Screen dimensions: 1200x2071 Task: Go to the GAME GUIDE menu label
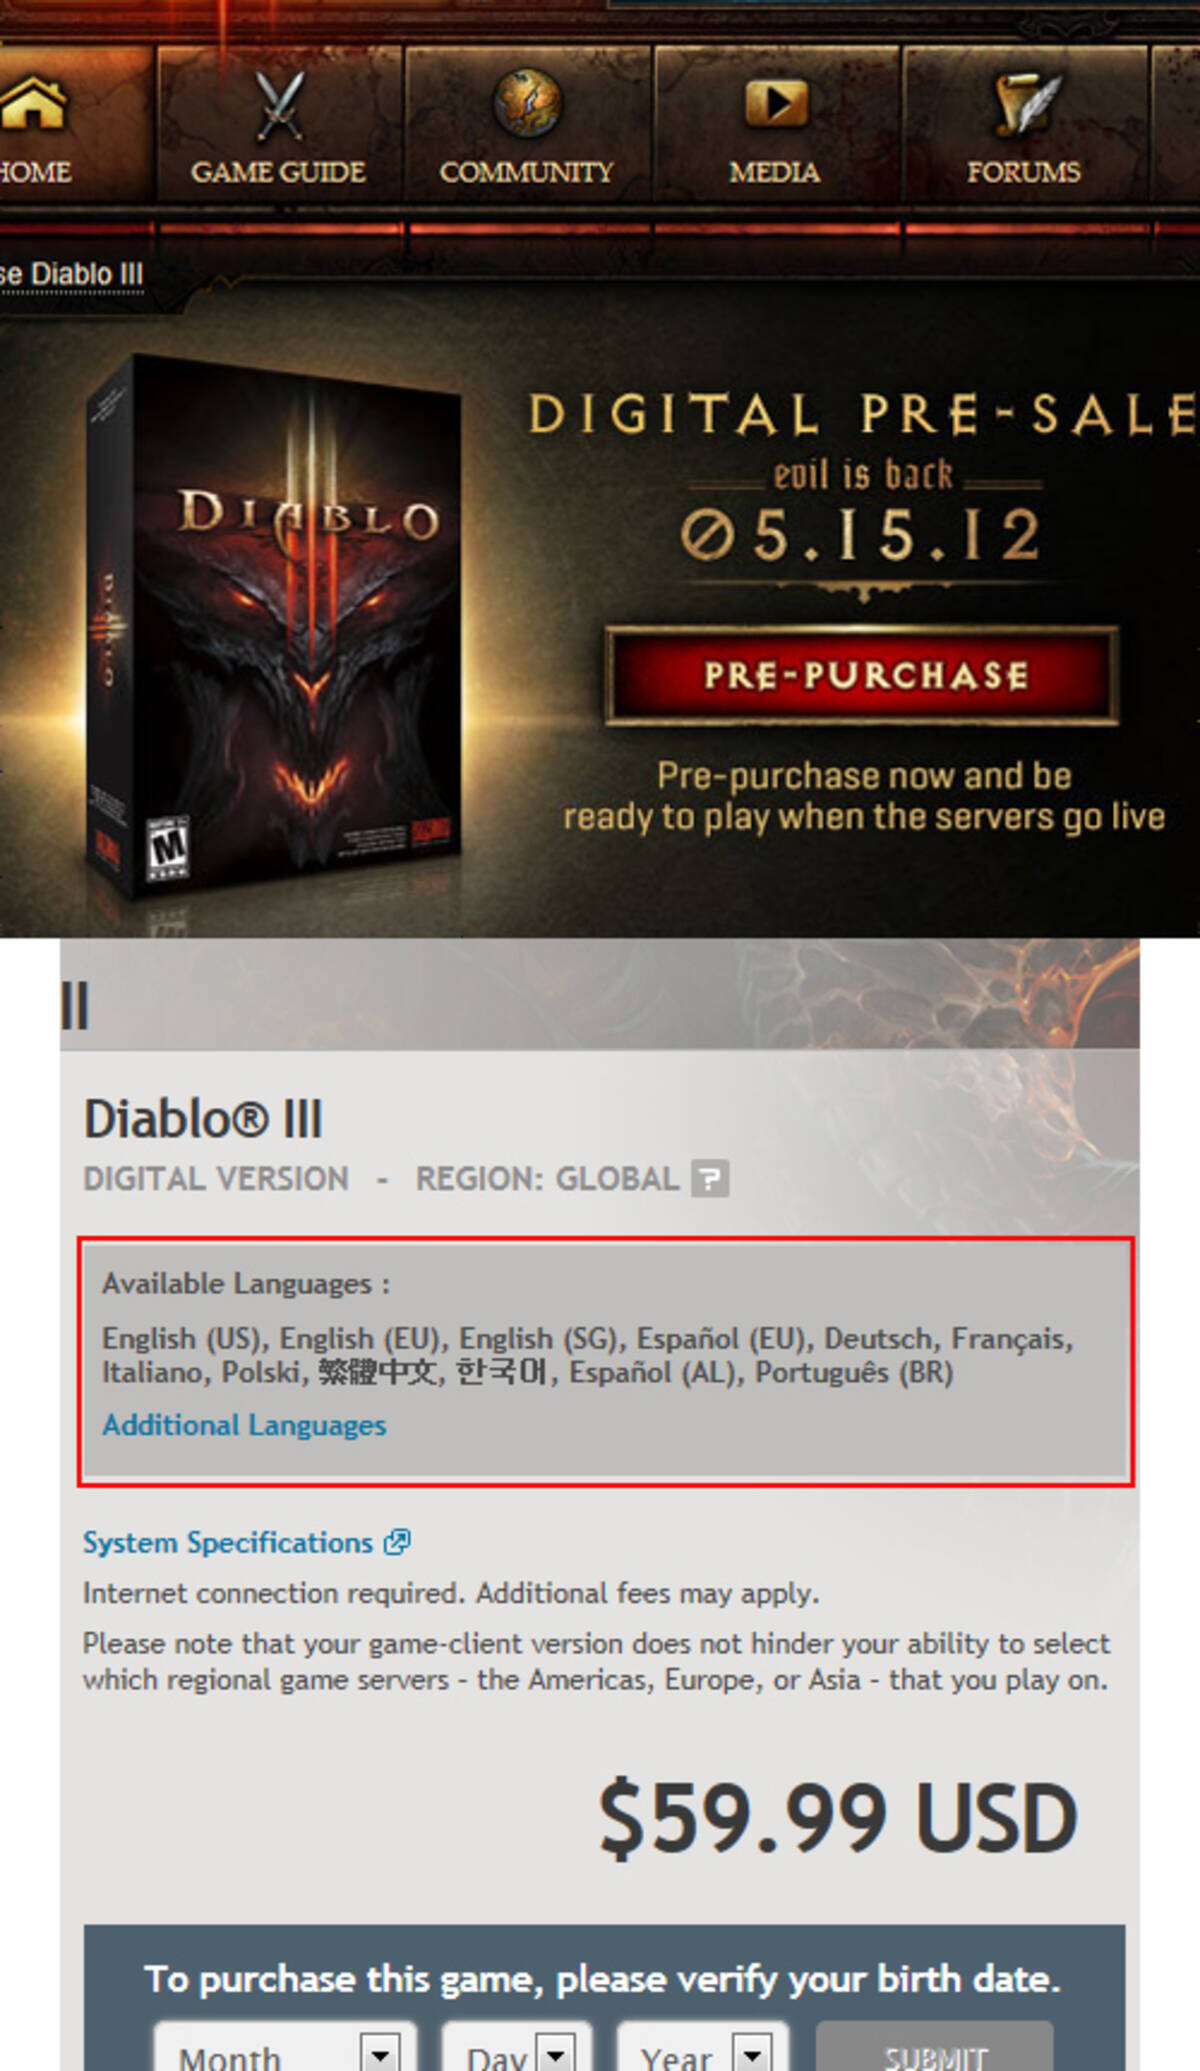[x=278, y=172]
